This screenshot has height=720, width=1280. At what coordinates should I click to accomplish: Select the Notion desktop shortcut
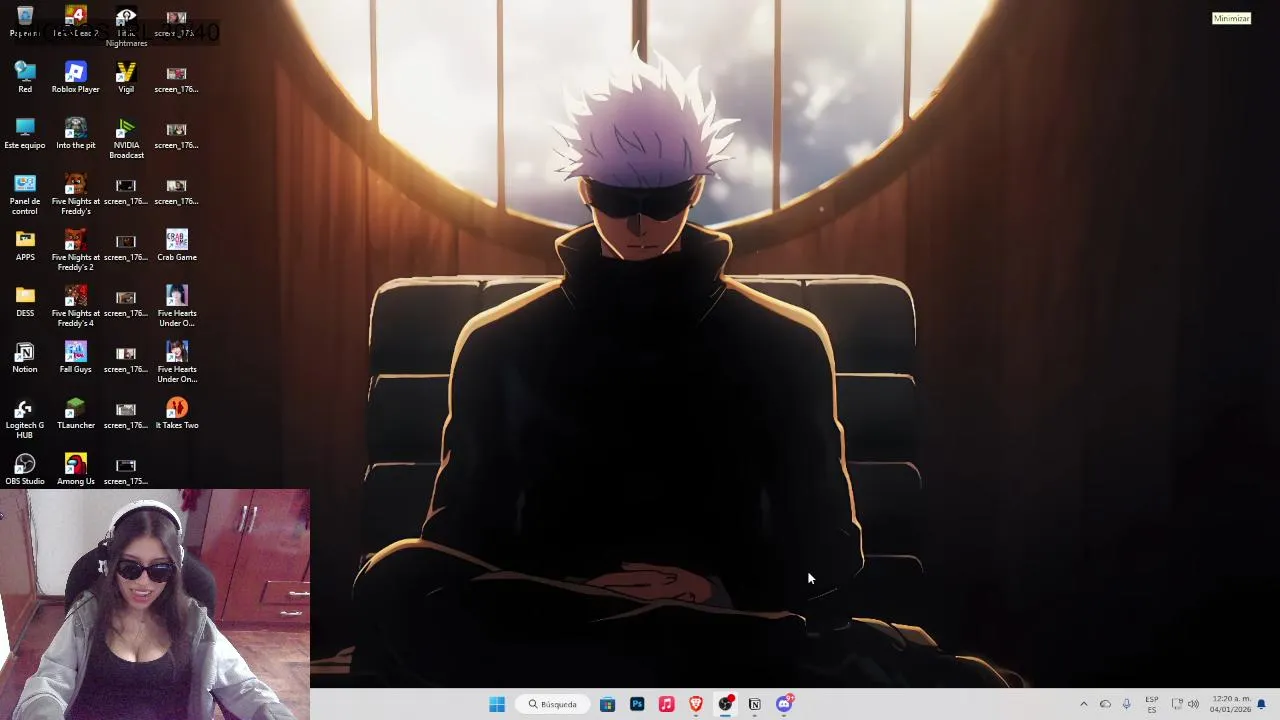pos(25,358)
